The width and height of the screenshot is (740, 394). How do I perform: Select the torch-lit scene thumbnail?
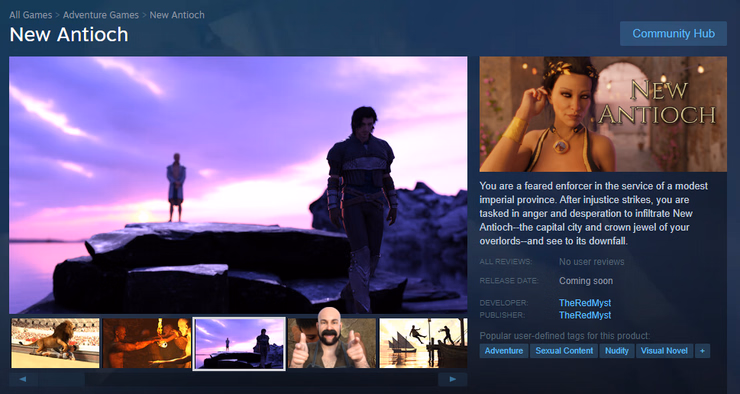click(147, 343)
